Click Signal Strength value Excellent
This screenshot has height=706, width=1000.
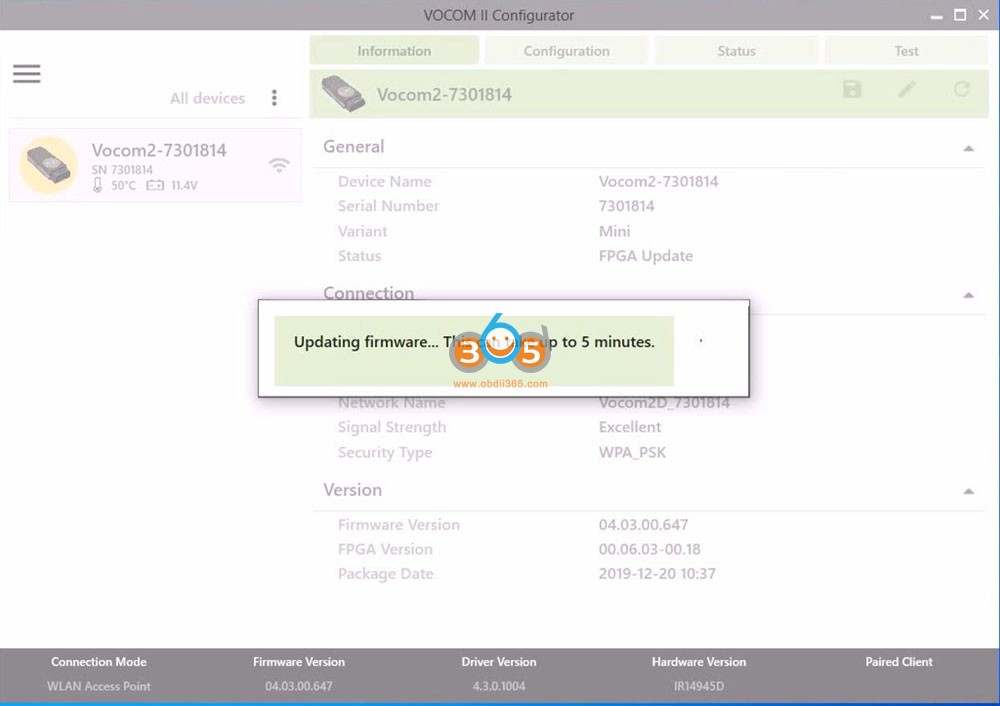tap(629, 427)
